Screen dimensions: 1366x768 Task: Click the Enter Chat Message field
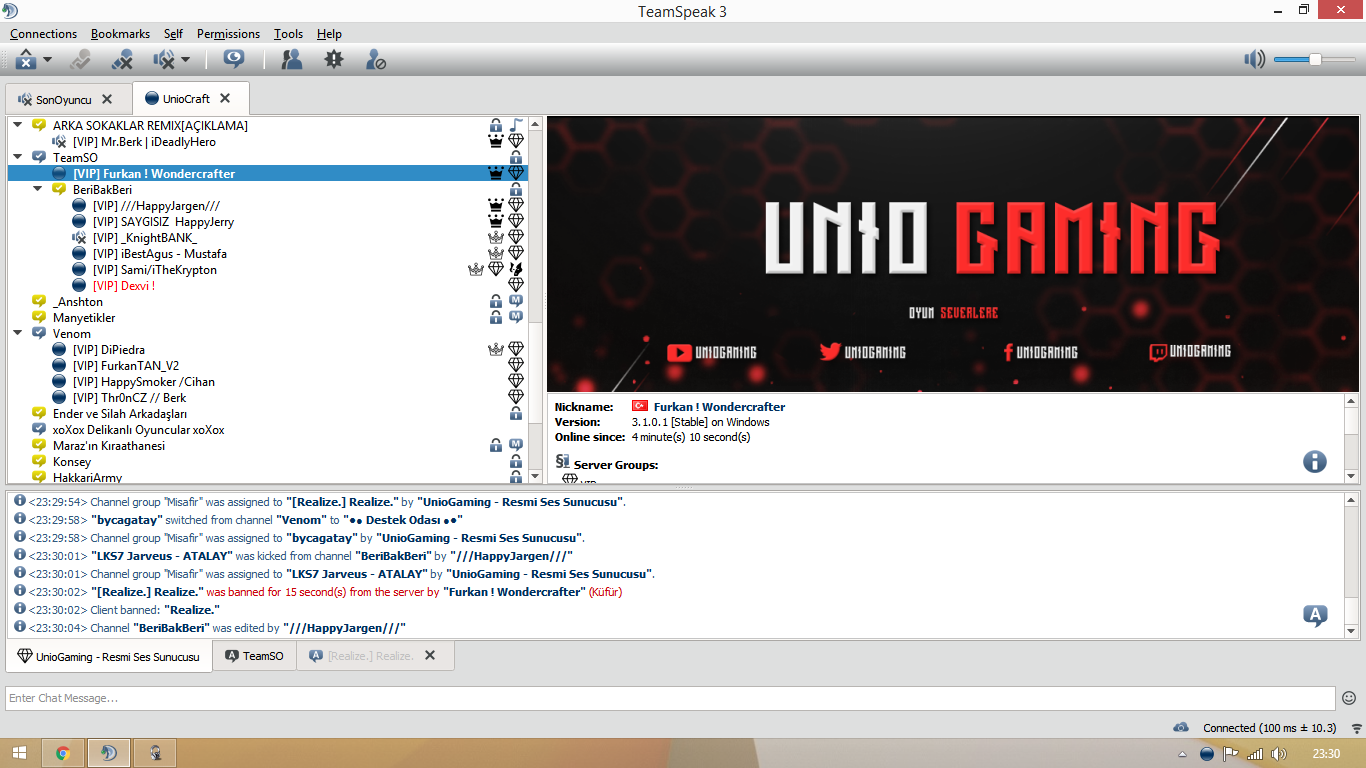coord(670,698)
